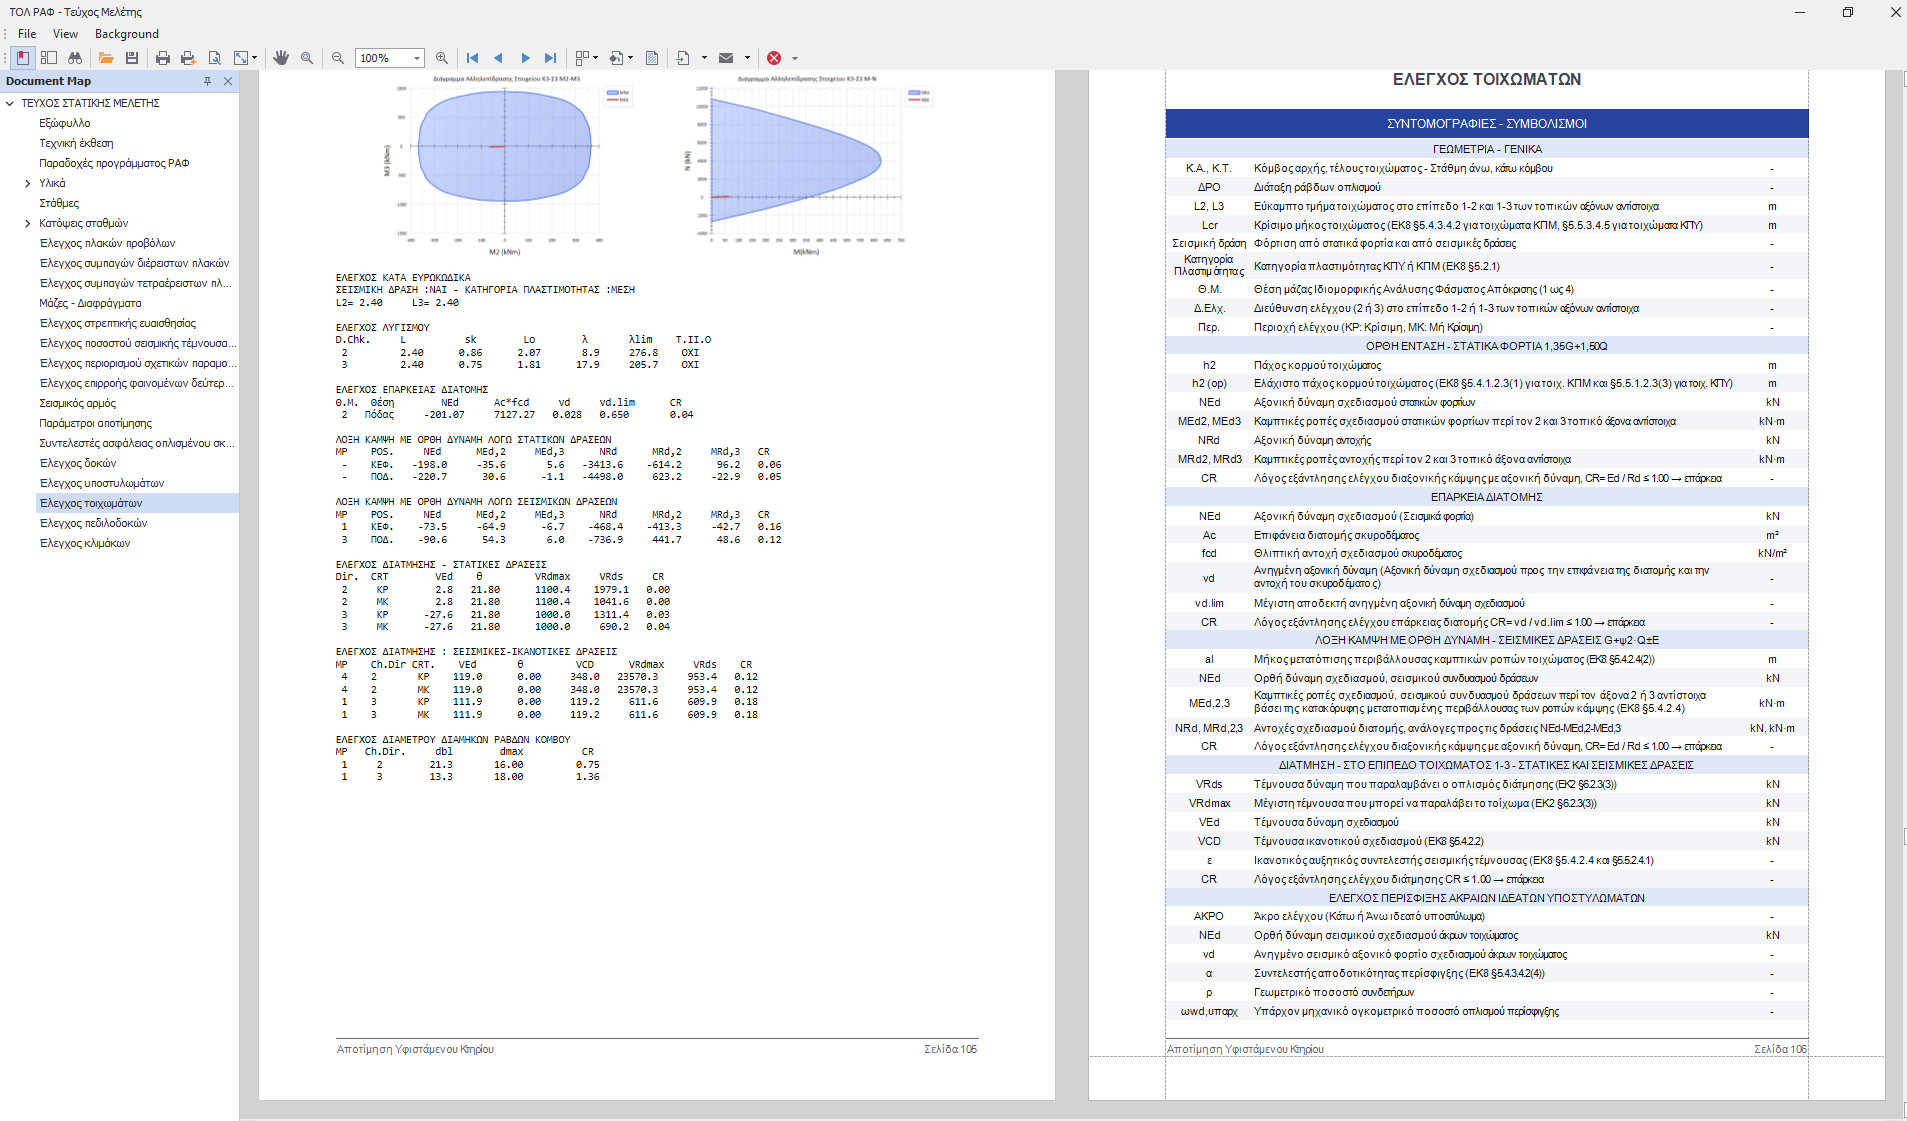The height and width of the screenshot is (1121, 1907).
Task: Select Τεχνική έκθεση in the document map
Action: click(76, 143)
